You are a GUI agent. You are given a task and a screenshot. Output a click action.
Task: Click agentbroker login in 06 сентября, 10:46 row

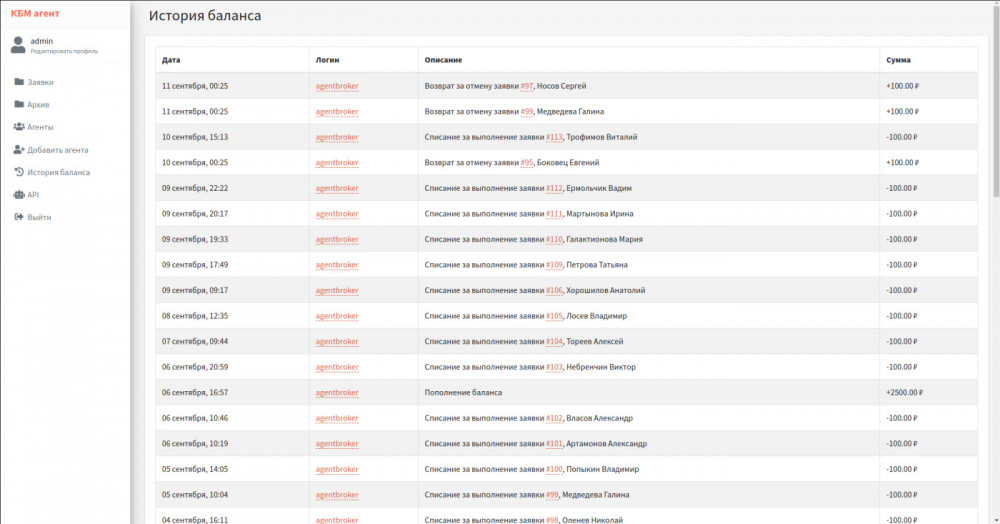click(x=337, y=418)
